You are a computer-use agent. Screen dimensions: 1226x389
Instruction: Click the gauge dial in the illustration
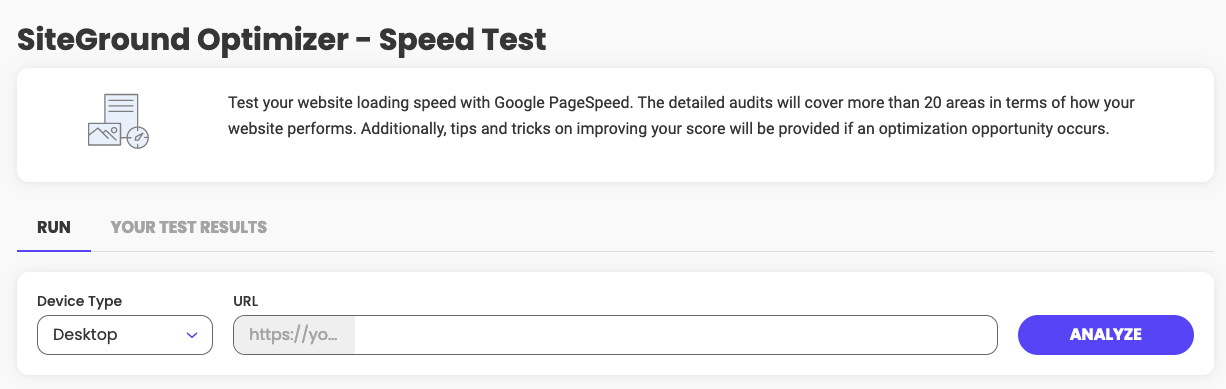[138, 138]
